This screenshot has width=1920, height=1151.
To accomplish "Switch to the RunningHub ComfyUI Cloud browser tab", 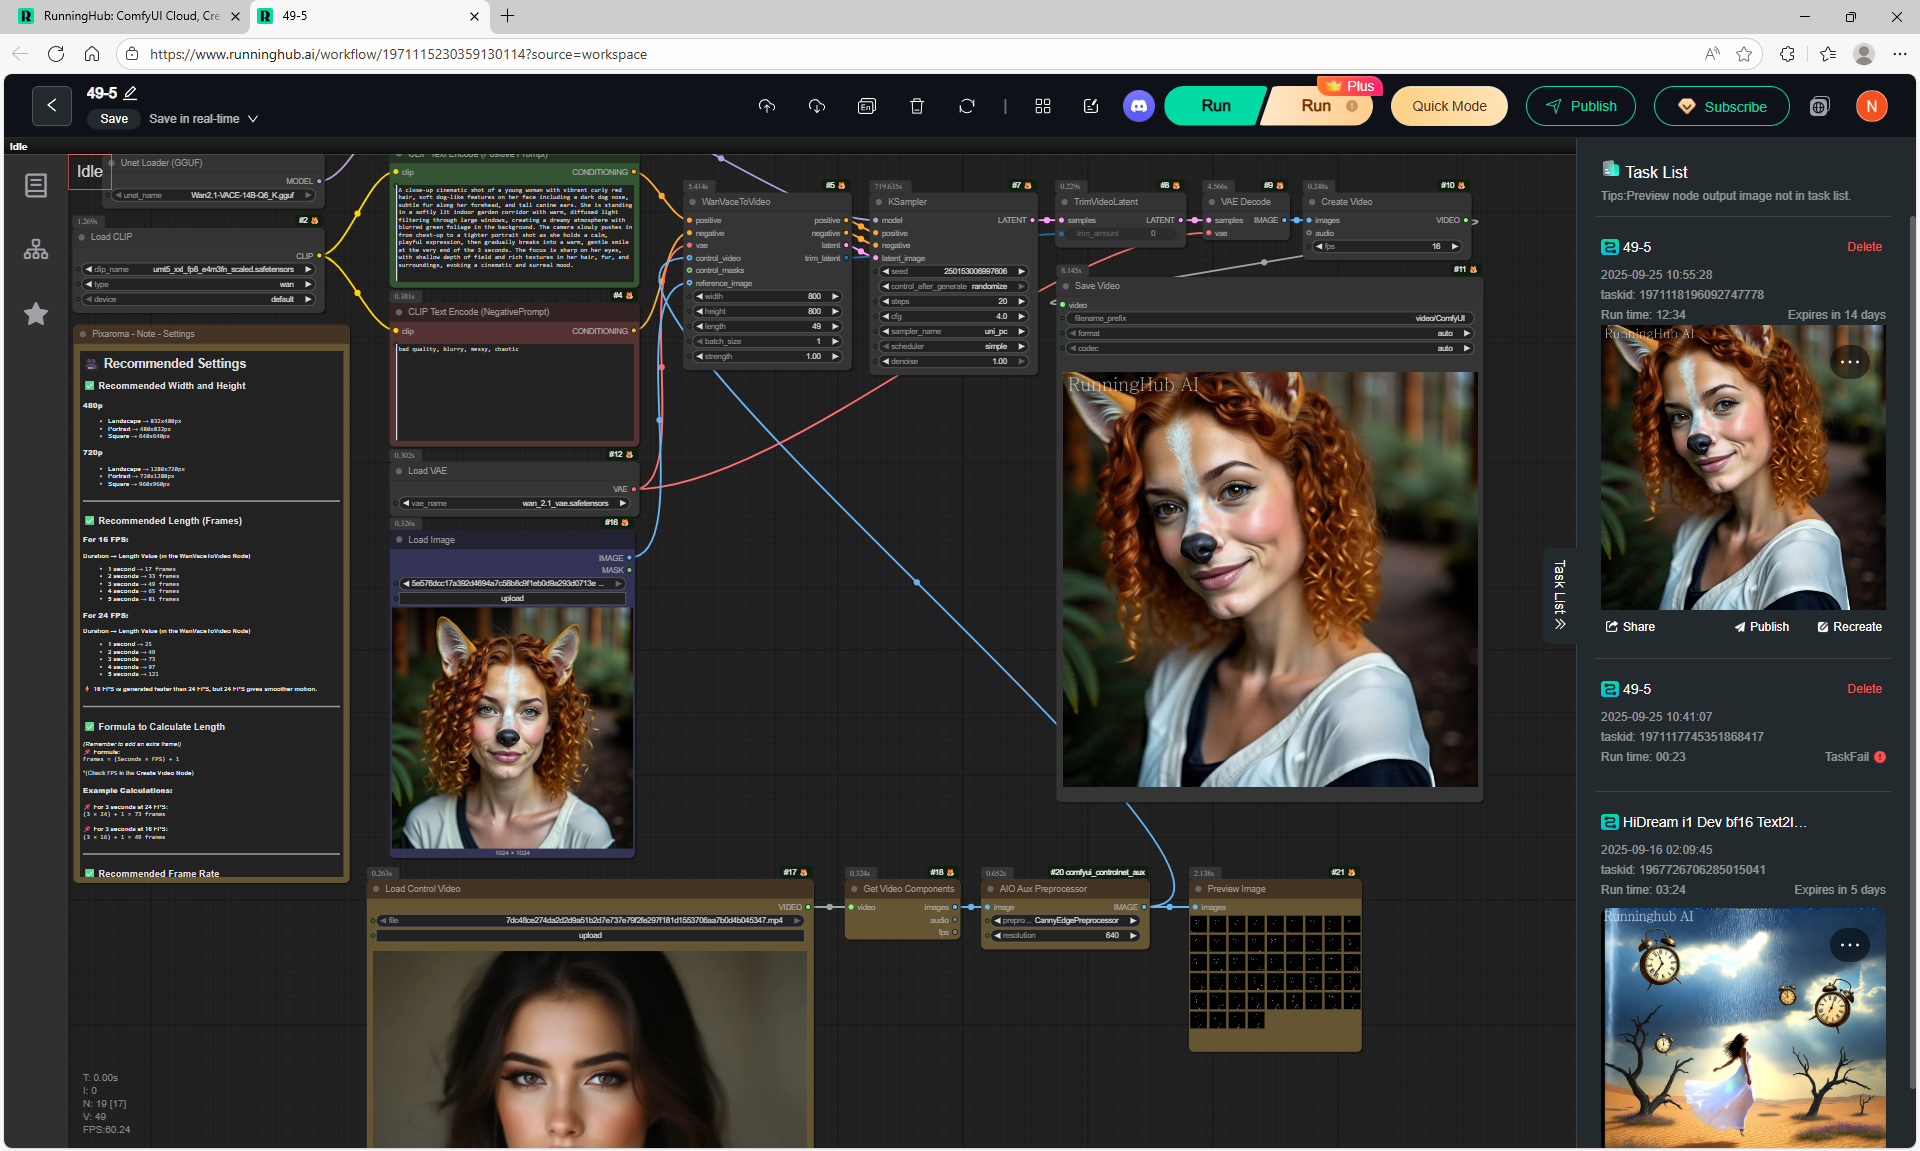I will 130,16.
